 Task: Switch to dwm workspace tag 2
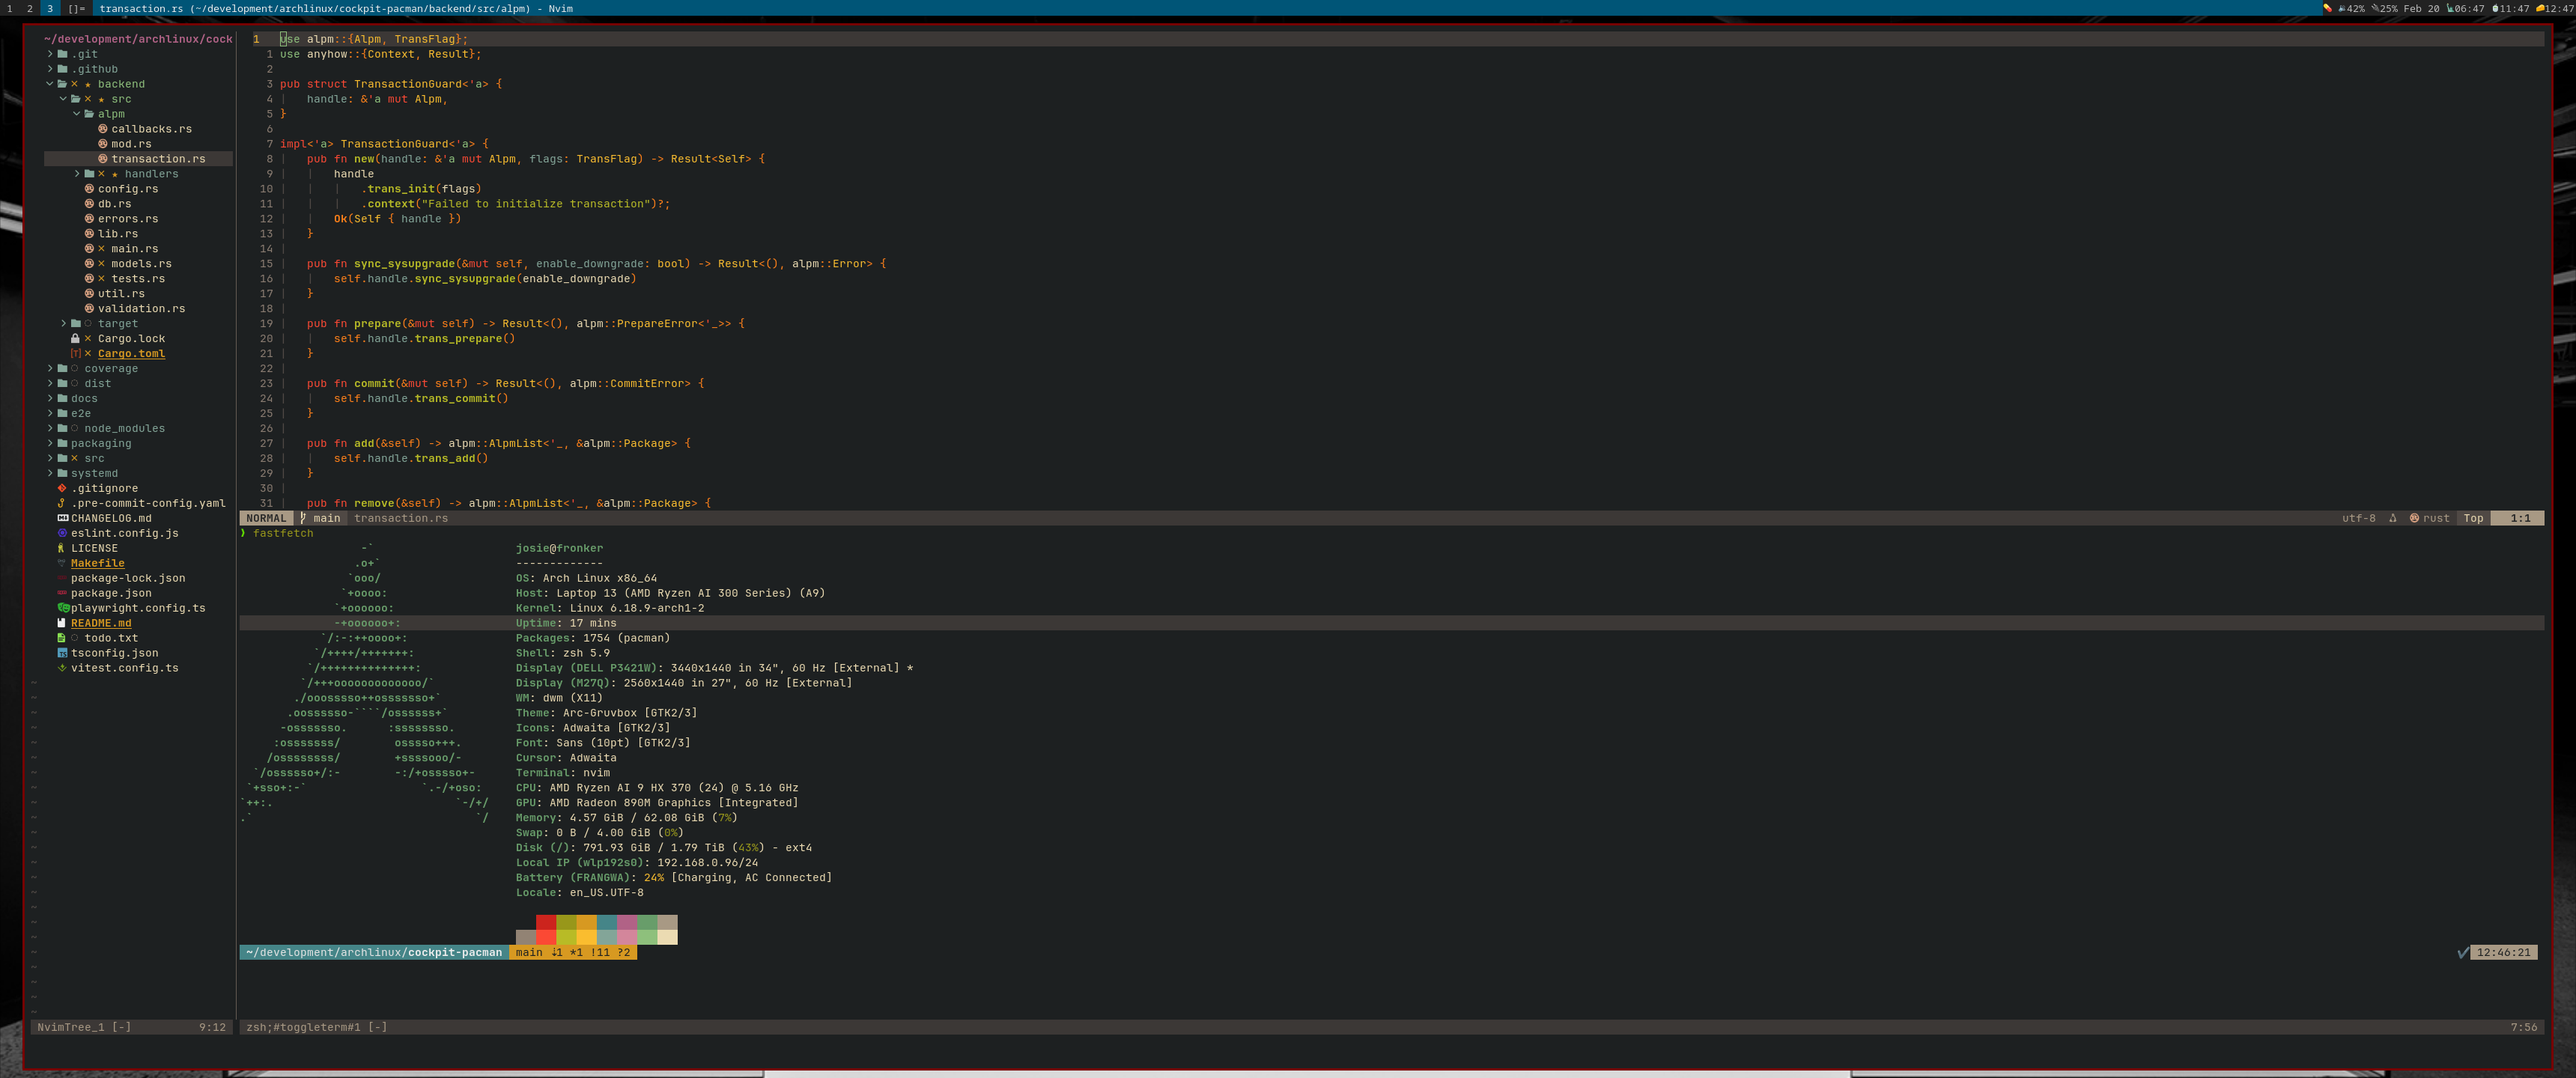tap(30, 8)
